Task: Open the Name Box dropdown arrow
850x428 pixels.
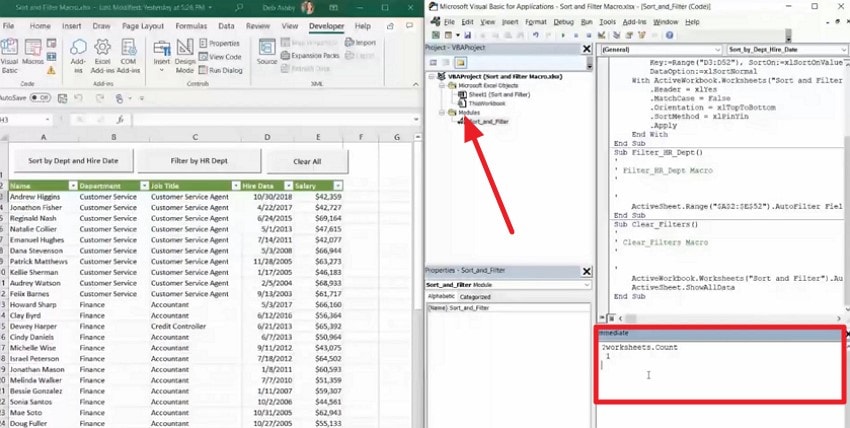Action: pyautogui.click(x=48, y=119)
